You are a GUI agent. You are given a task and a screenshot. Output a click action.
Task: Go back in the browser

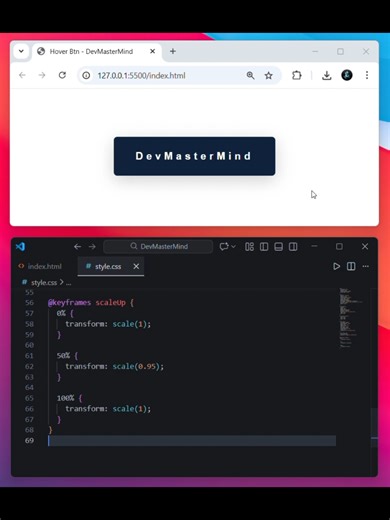click(x=22, y=75)
